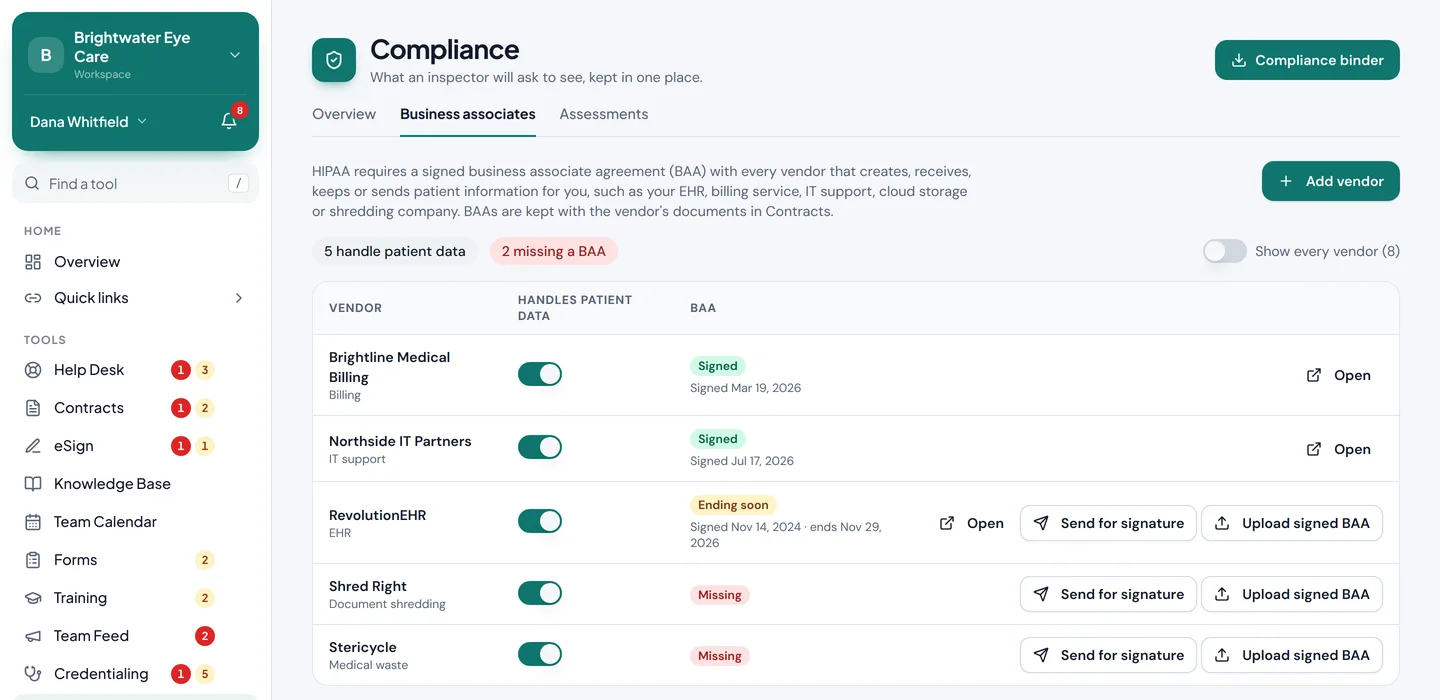Screen dimensions: 1440x700
Task: Toggle patient data switch for Stericycle
Action: tap(540, 654)
